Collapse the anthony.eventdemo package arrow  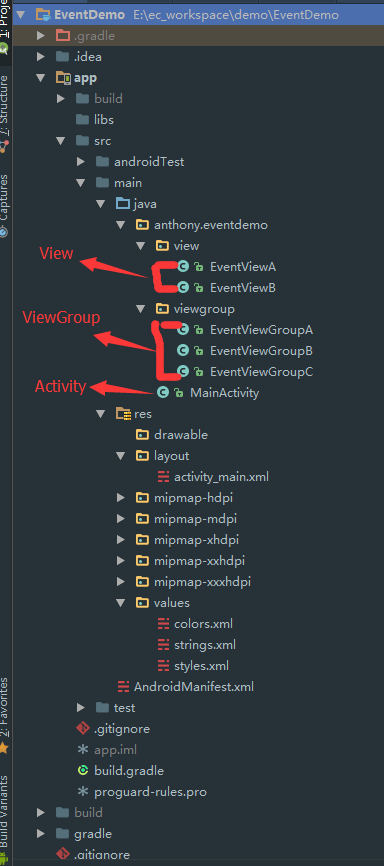click(120, 225)
